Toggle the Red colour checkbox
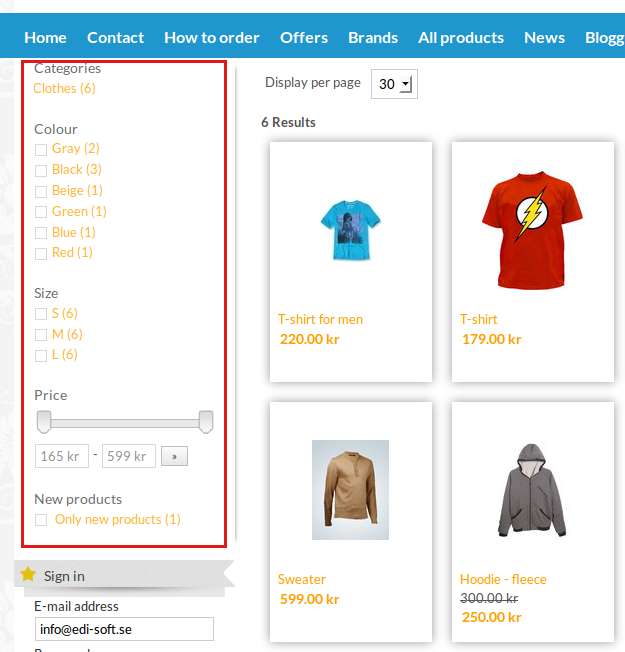The height and width of the screenshot is (652, 625). point(41,254)
